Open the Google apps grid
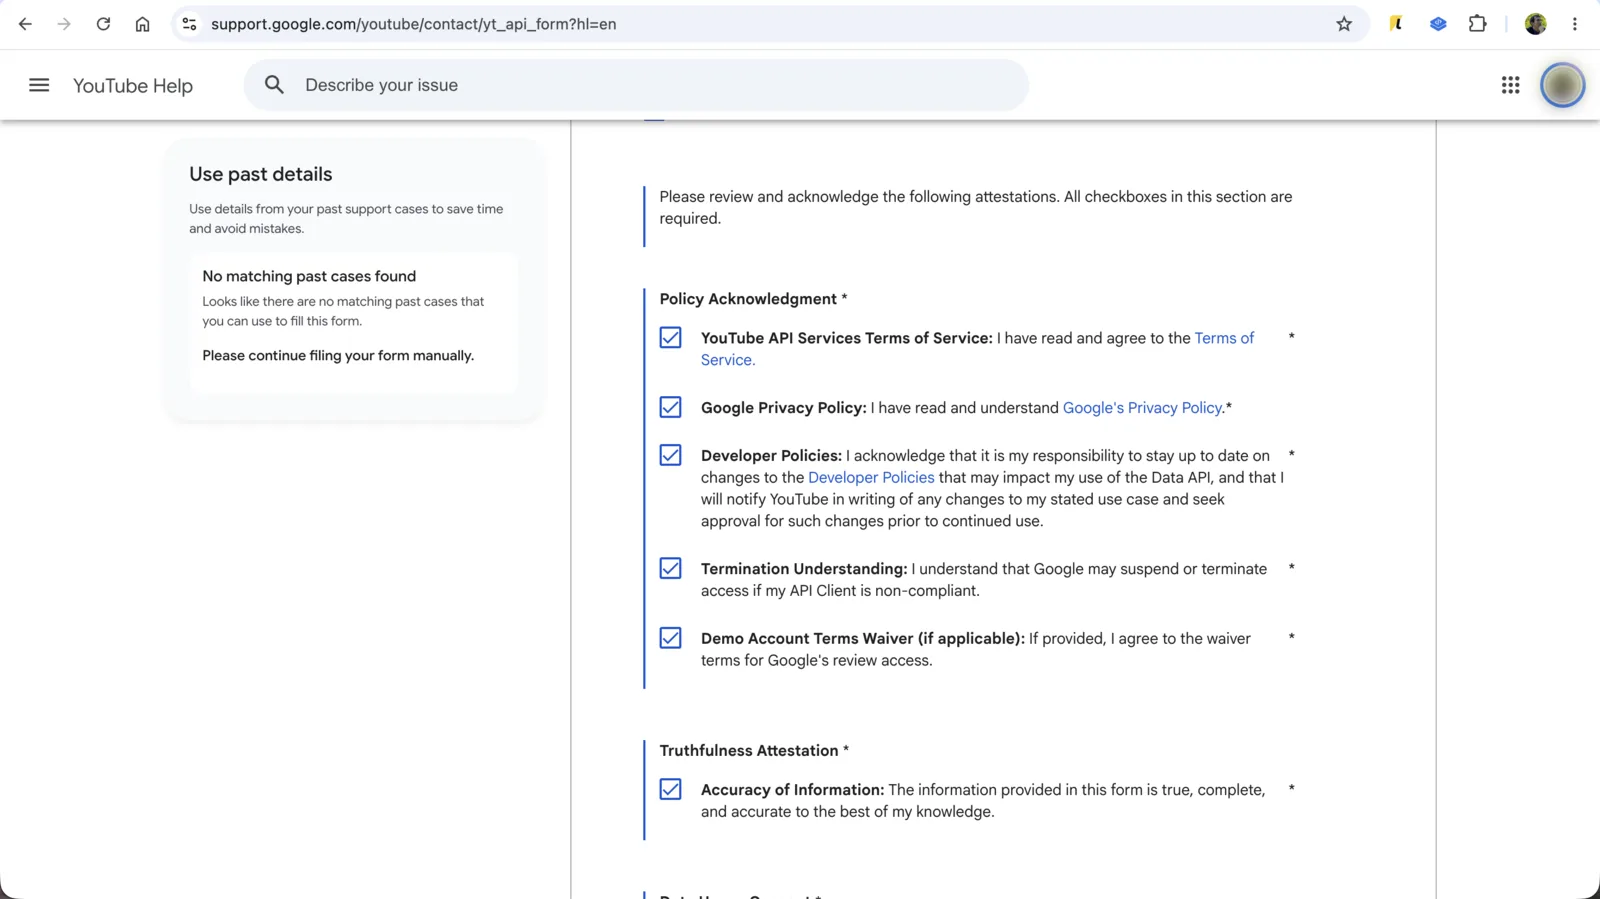Screen dimensions: 1600x899 coord(1510,85)
